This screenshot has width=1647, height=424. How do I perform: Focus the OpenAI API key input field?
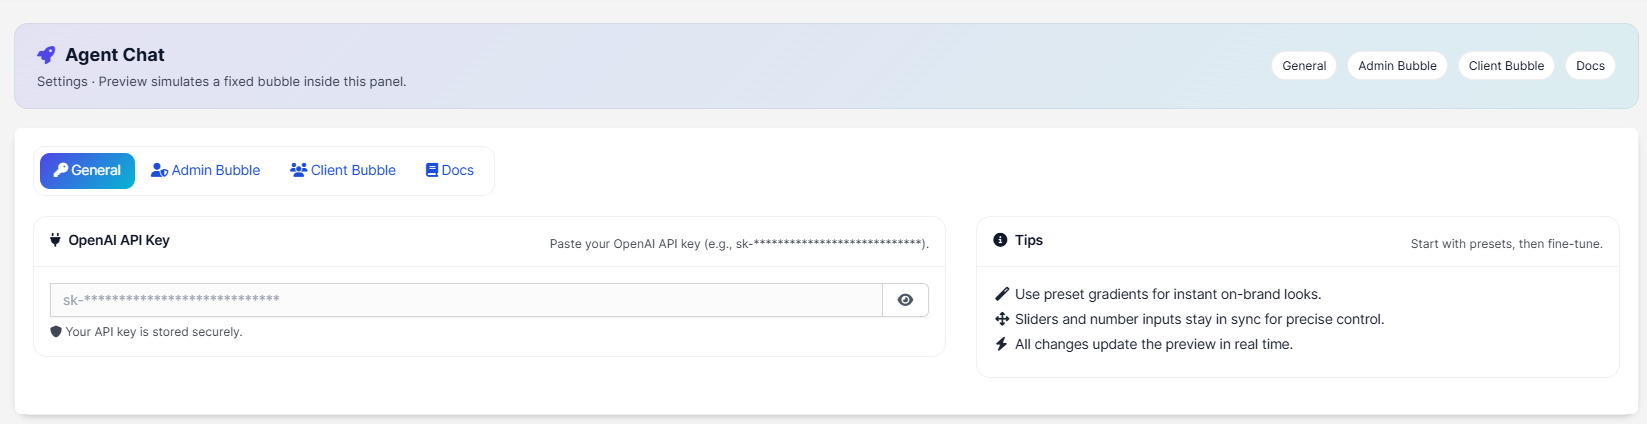(x=466, y=300)
